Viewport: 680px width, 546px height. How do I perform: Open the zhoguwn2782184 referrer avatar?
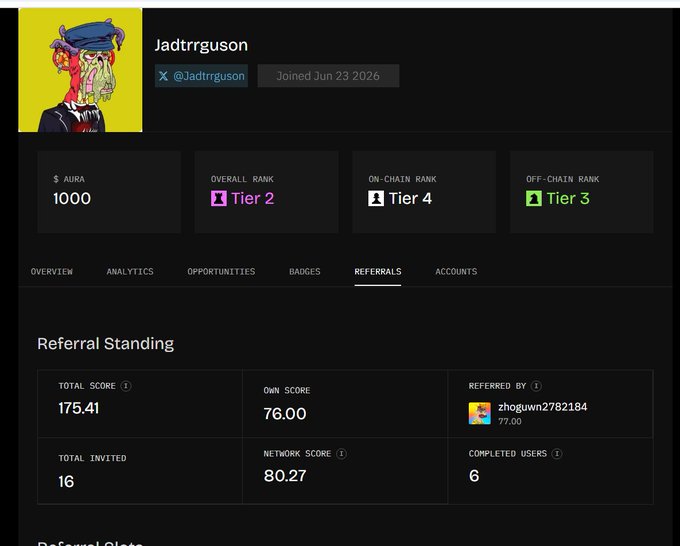coord(480,413)
